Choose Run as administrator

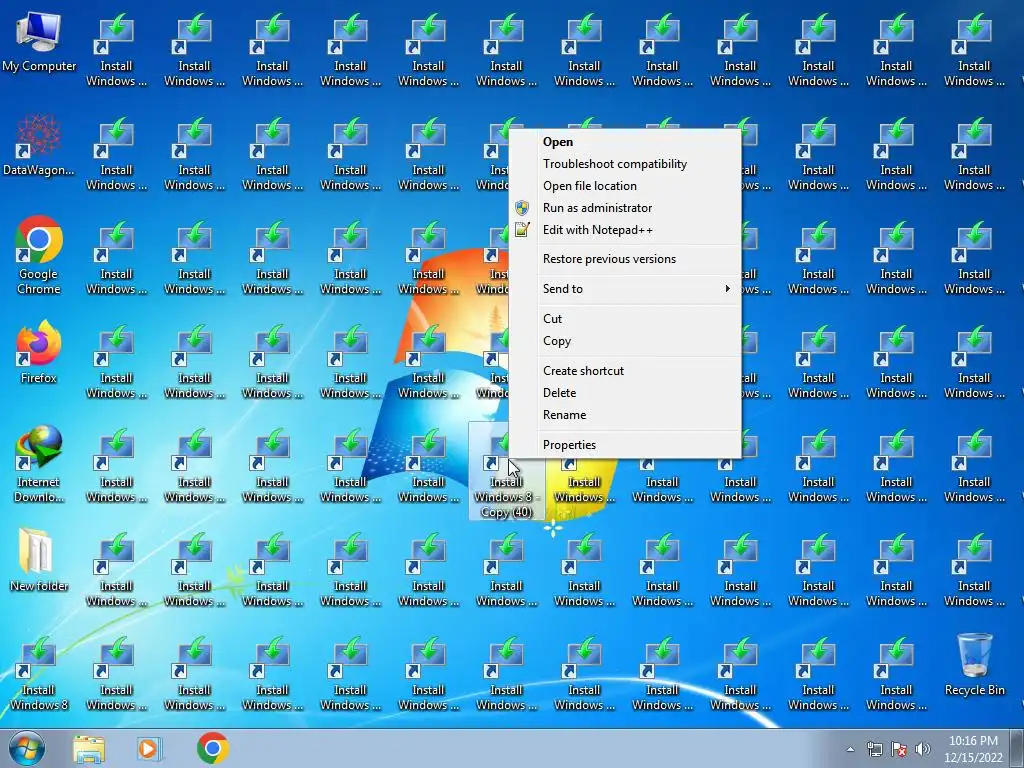[x=625, y=208]
